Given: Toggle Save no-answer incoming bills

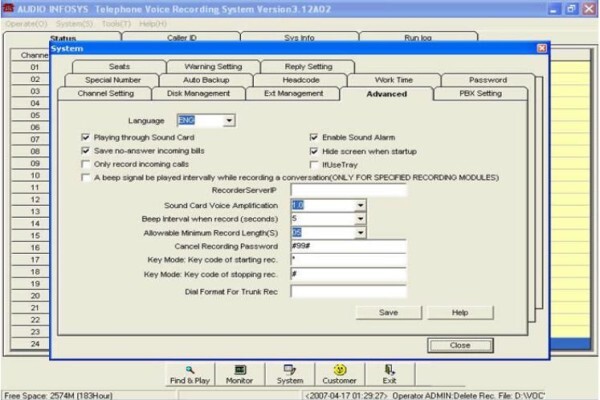Looking at the screenshot, I should [x=85, y=150].
